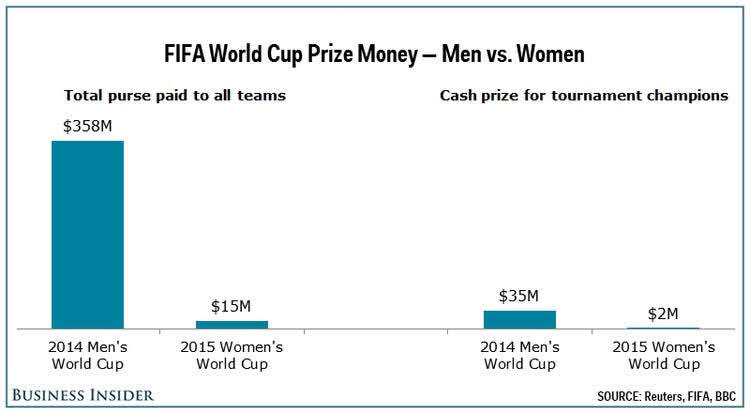Select the tiny $2M women's champions bar

coord(662,327)
